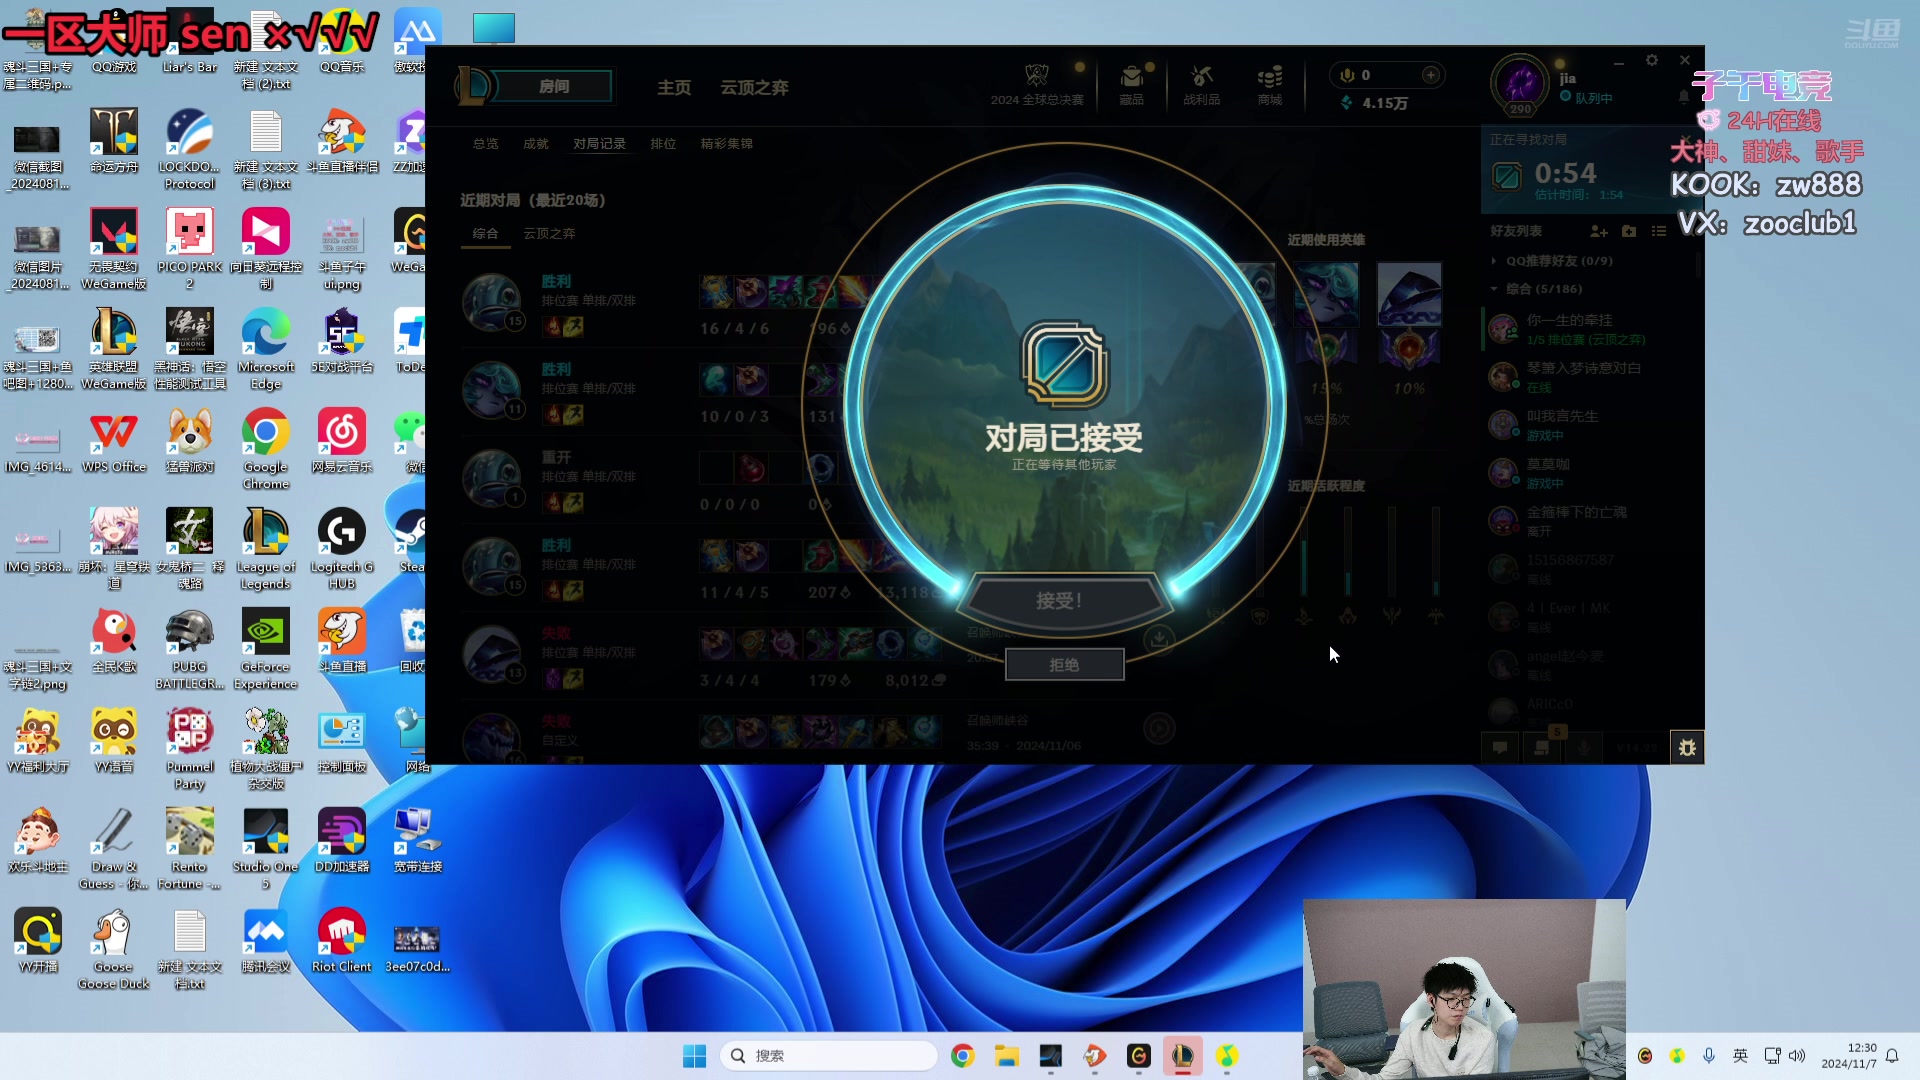Switch to the 成就 profile tab

pos(536,144)
